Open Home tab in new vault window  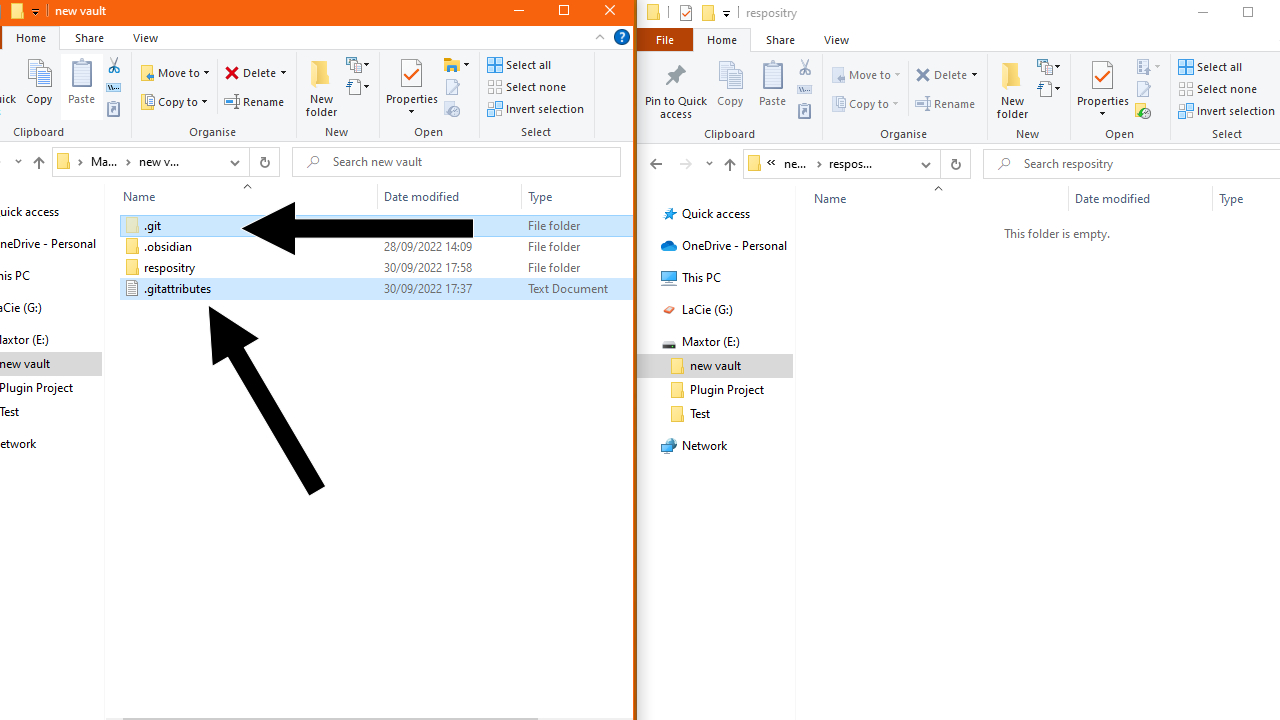31,38
